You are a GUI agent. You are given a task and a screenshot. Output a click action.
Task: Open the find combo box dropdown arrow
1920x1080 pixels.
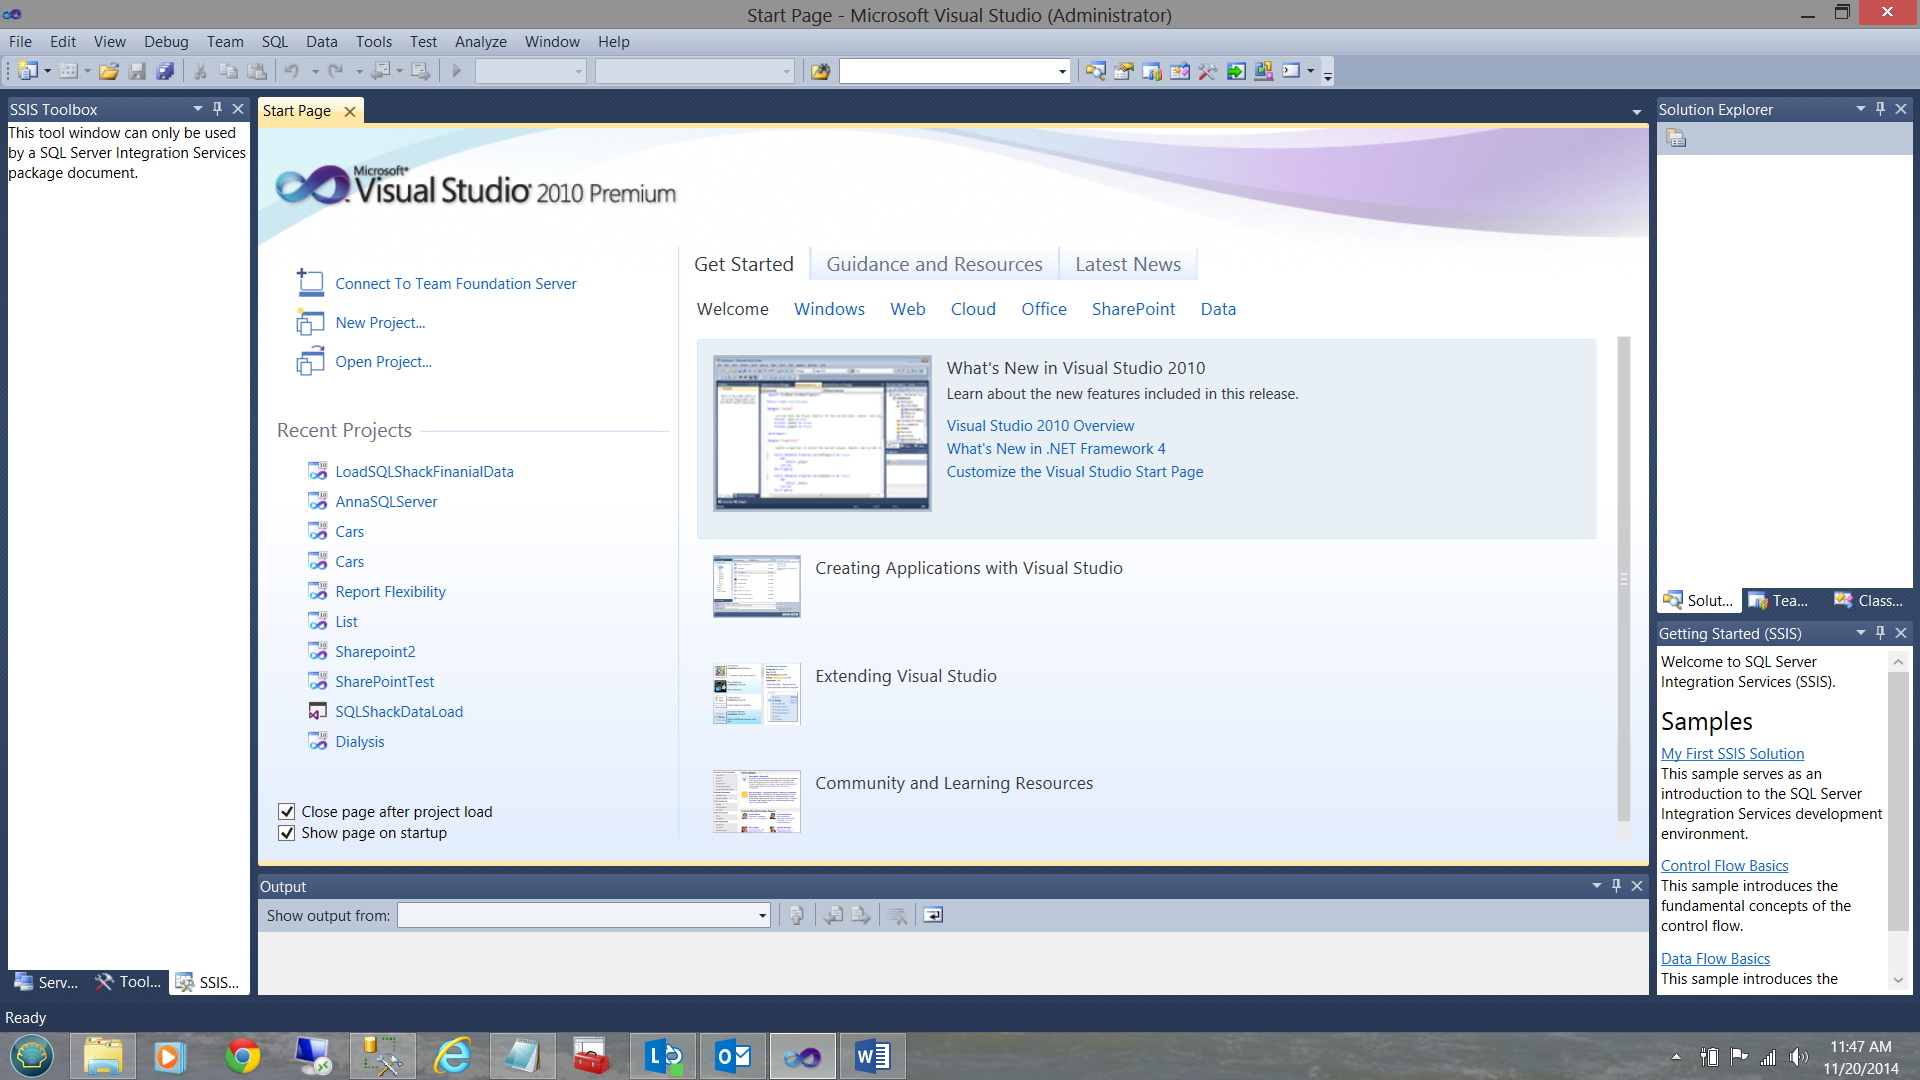1062,71
